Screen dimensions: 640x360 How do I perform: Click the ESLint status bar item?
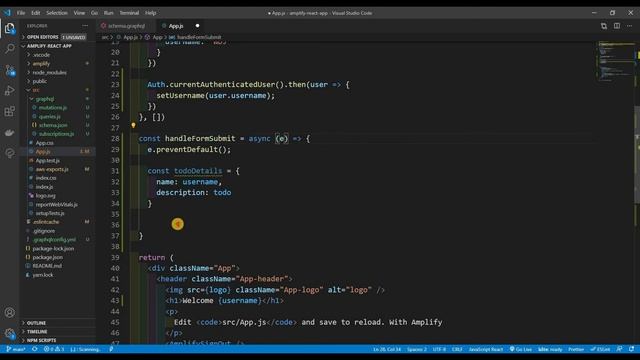click(x=600, y=349)
